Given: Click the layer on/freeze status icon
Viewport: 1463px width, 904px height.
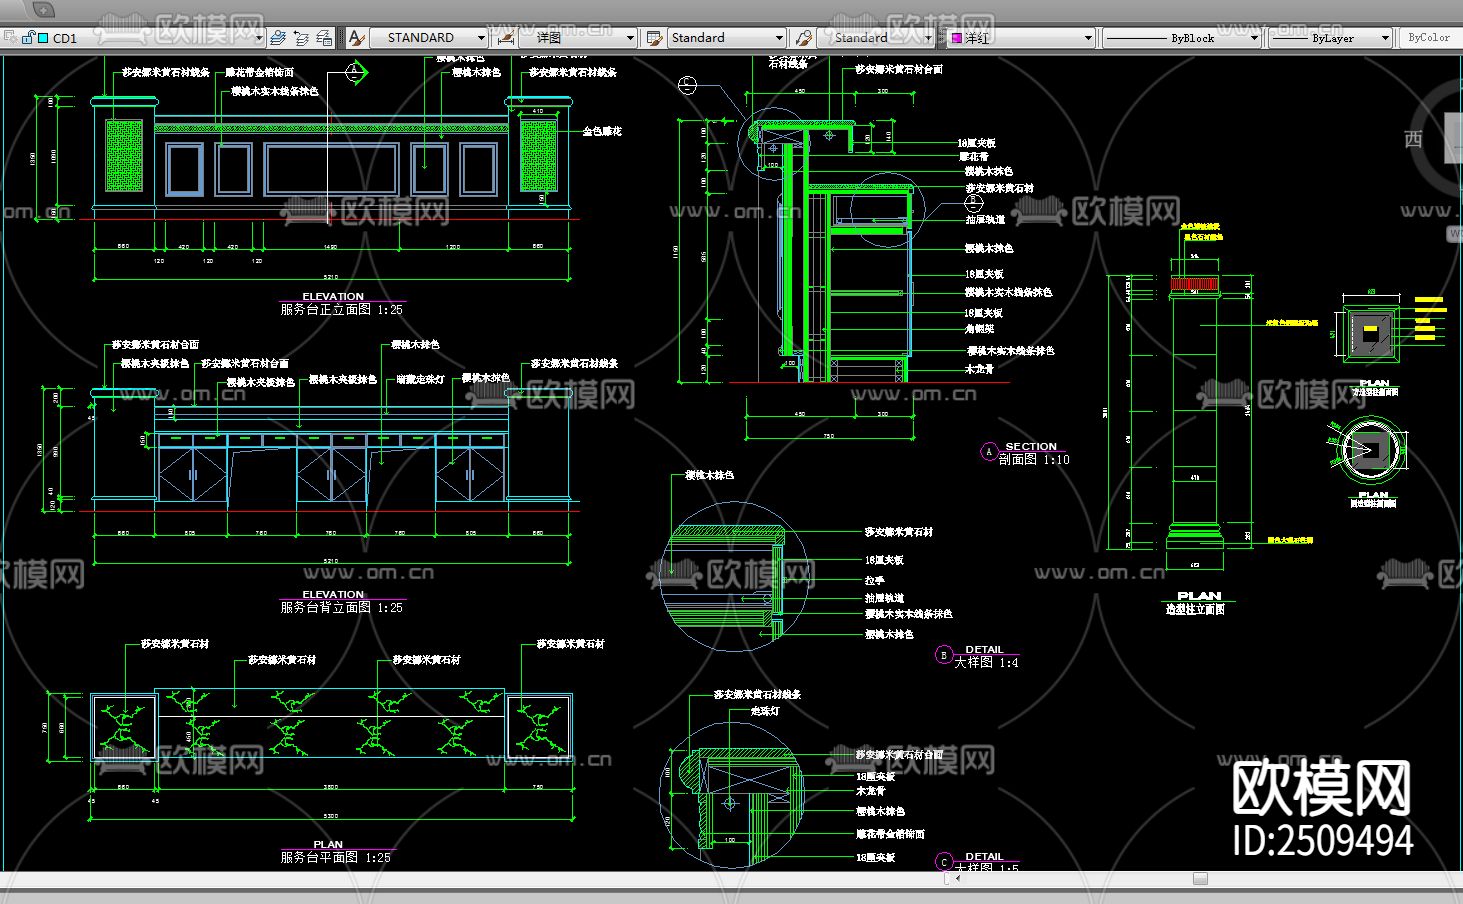Looking at the screenshot, I should pos(10,38).
